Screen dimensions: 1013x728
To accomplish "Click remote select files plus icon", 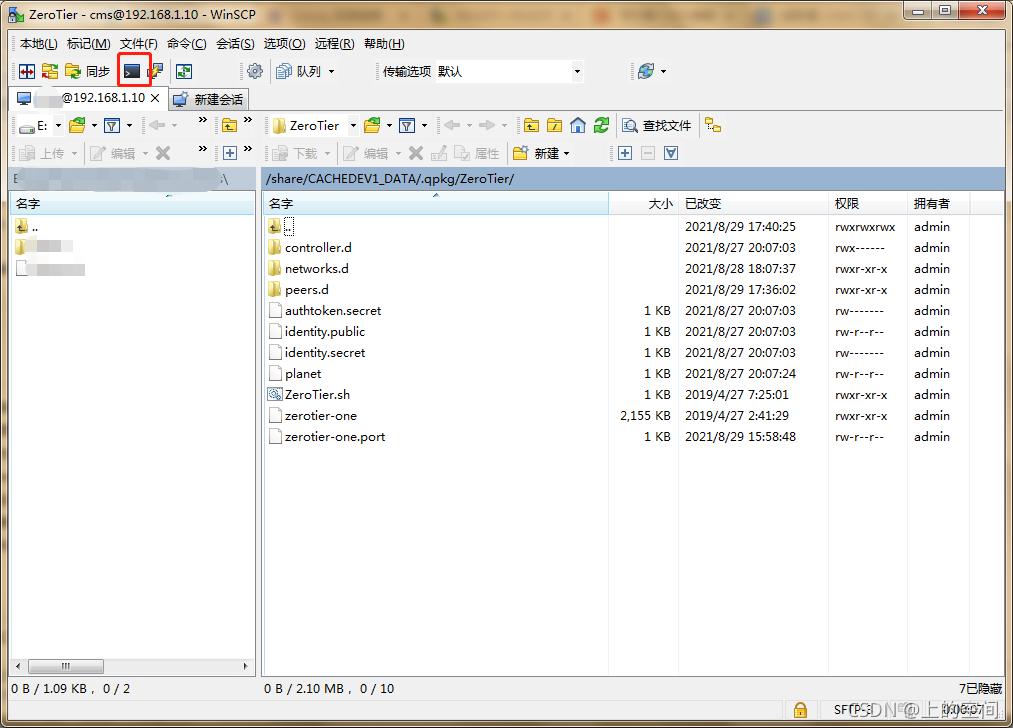I will (625, 153).
